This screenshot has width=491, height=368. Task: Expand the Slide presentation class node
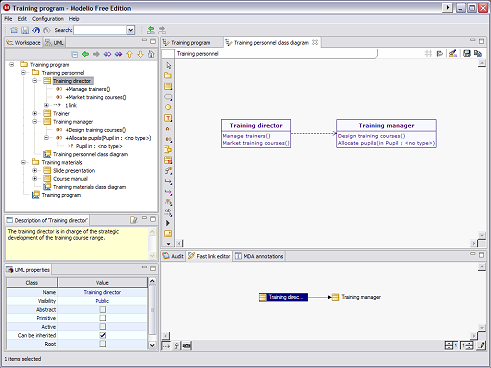(35, 170)
